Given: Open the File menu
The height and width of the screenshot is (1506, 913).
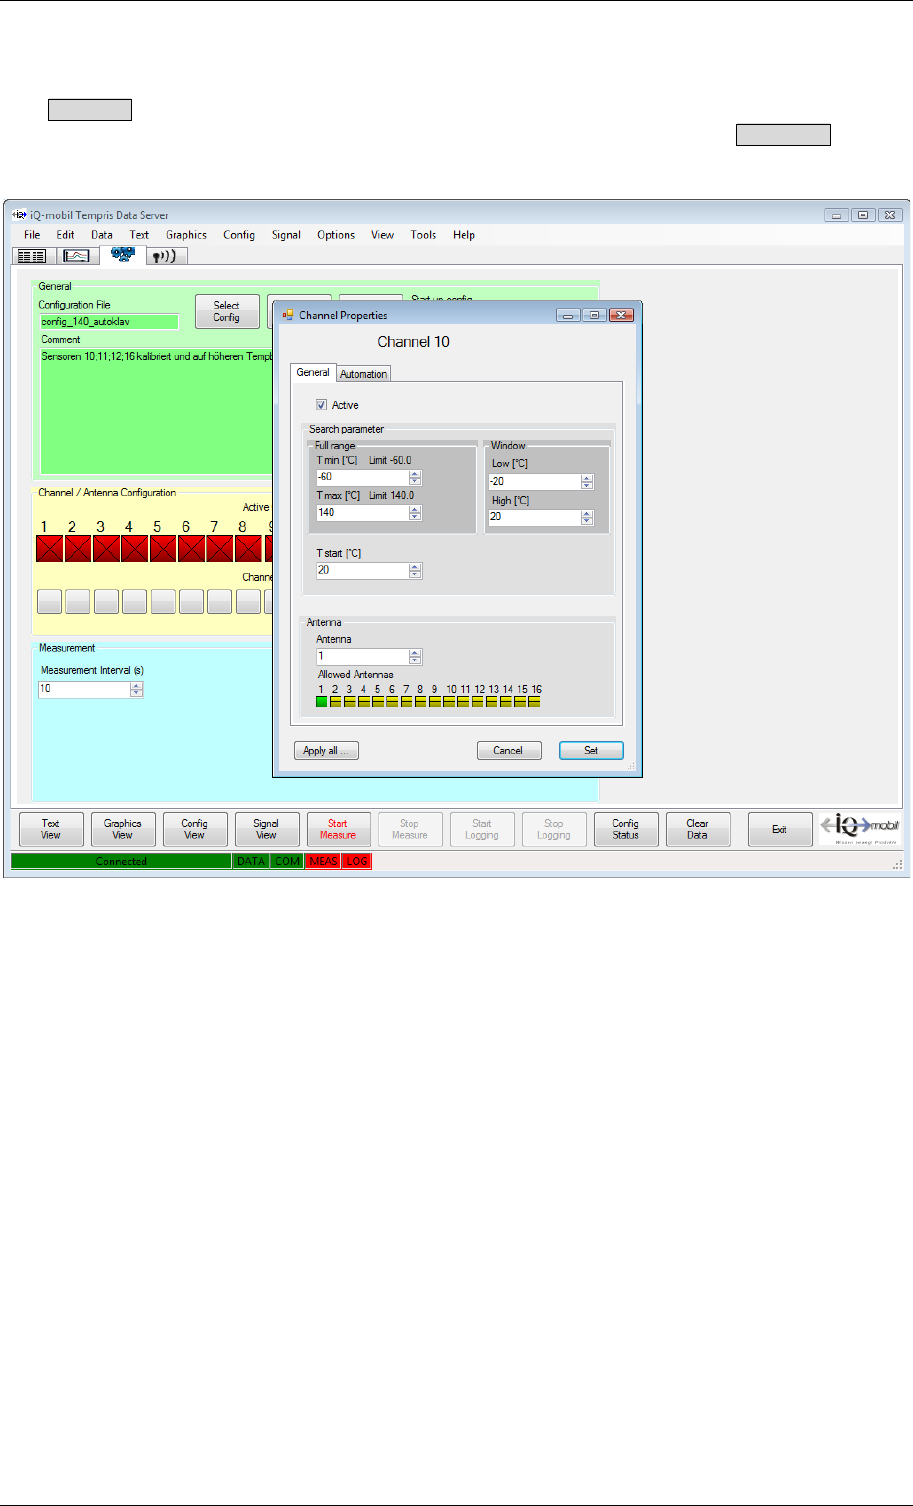Looking at the screenshot, I should click(x=32, y=235).
